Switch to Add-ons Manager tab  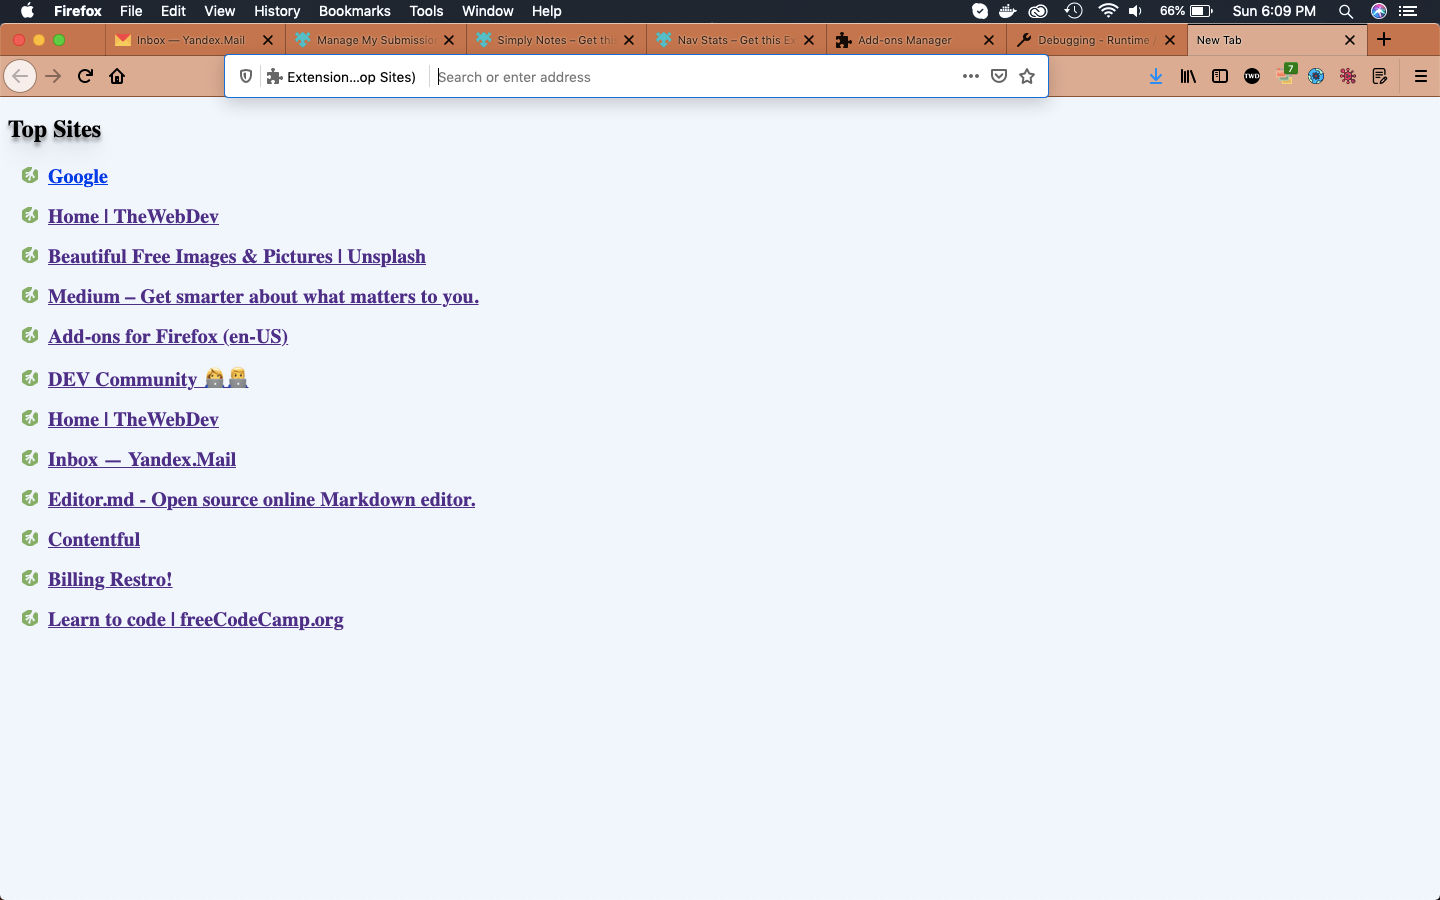[916, 40]
